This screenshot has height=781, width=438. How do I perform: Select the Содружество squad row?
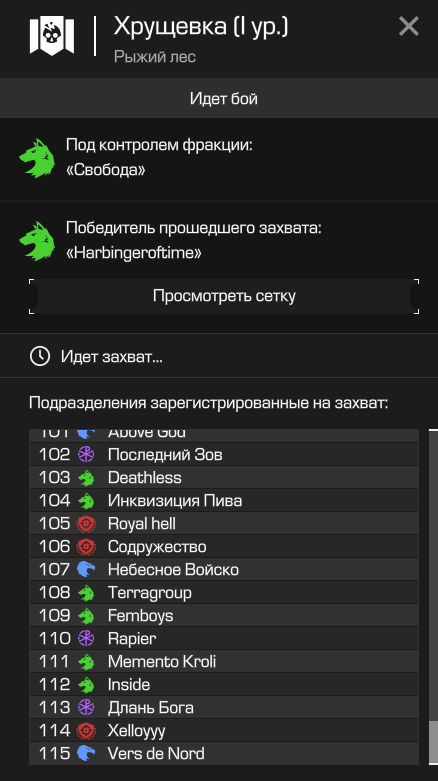pos(224,547)
